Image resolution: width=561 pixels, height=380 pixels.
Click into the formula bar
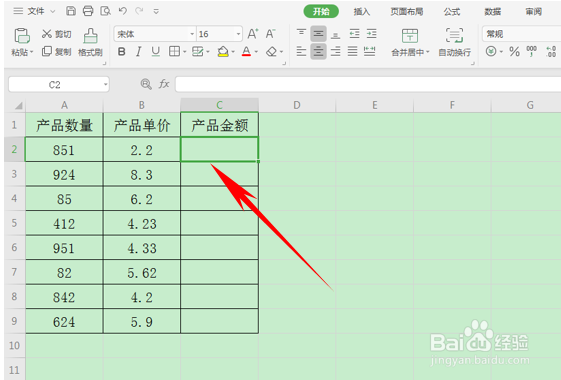click(x=368, y=85)
